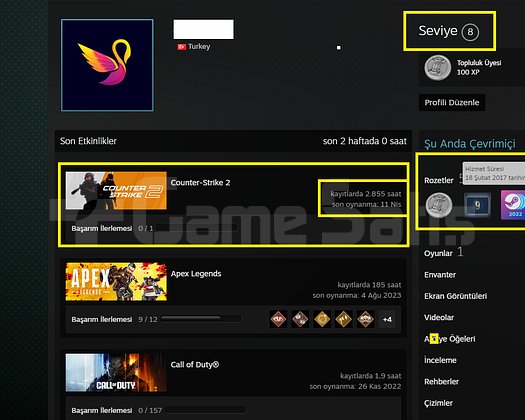Click silver community badge under Rozetler
Viewport: 525px width, 420px height.
[x=439, y=205]
